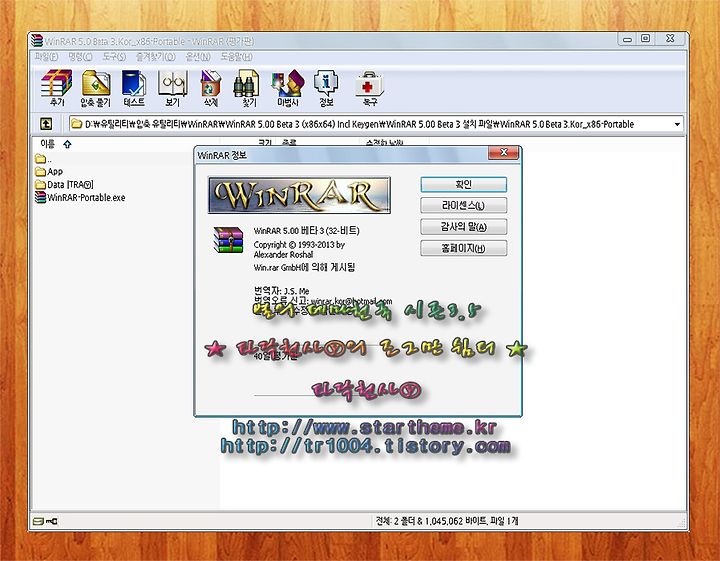Select the 'App' folder name text

(55, 172)
